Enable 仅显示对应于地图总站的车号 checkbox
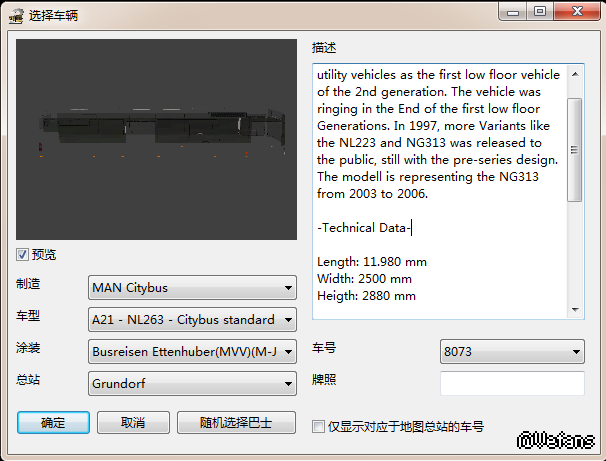Viewport: 606px width, 461px height. pos(318,427)
